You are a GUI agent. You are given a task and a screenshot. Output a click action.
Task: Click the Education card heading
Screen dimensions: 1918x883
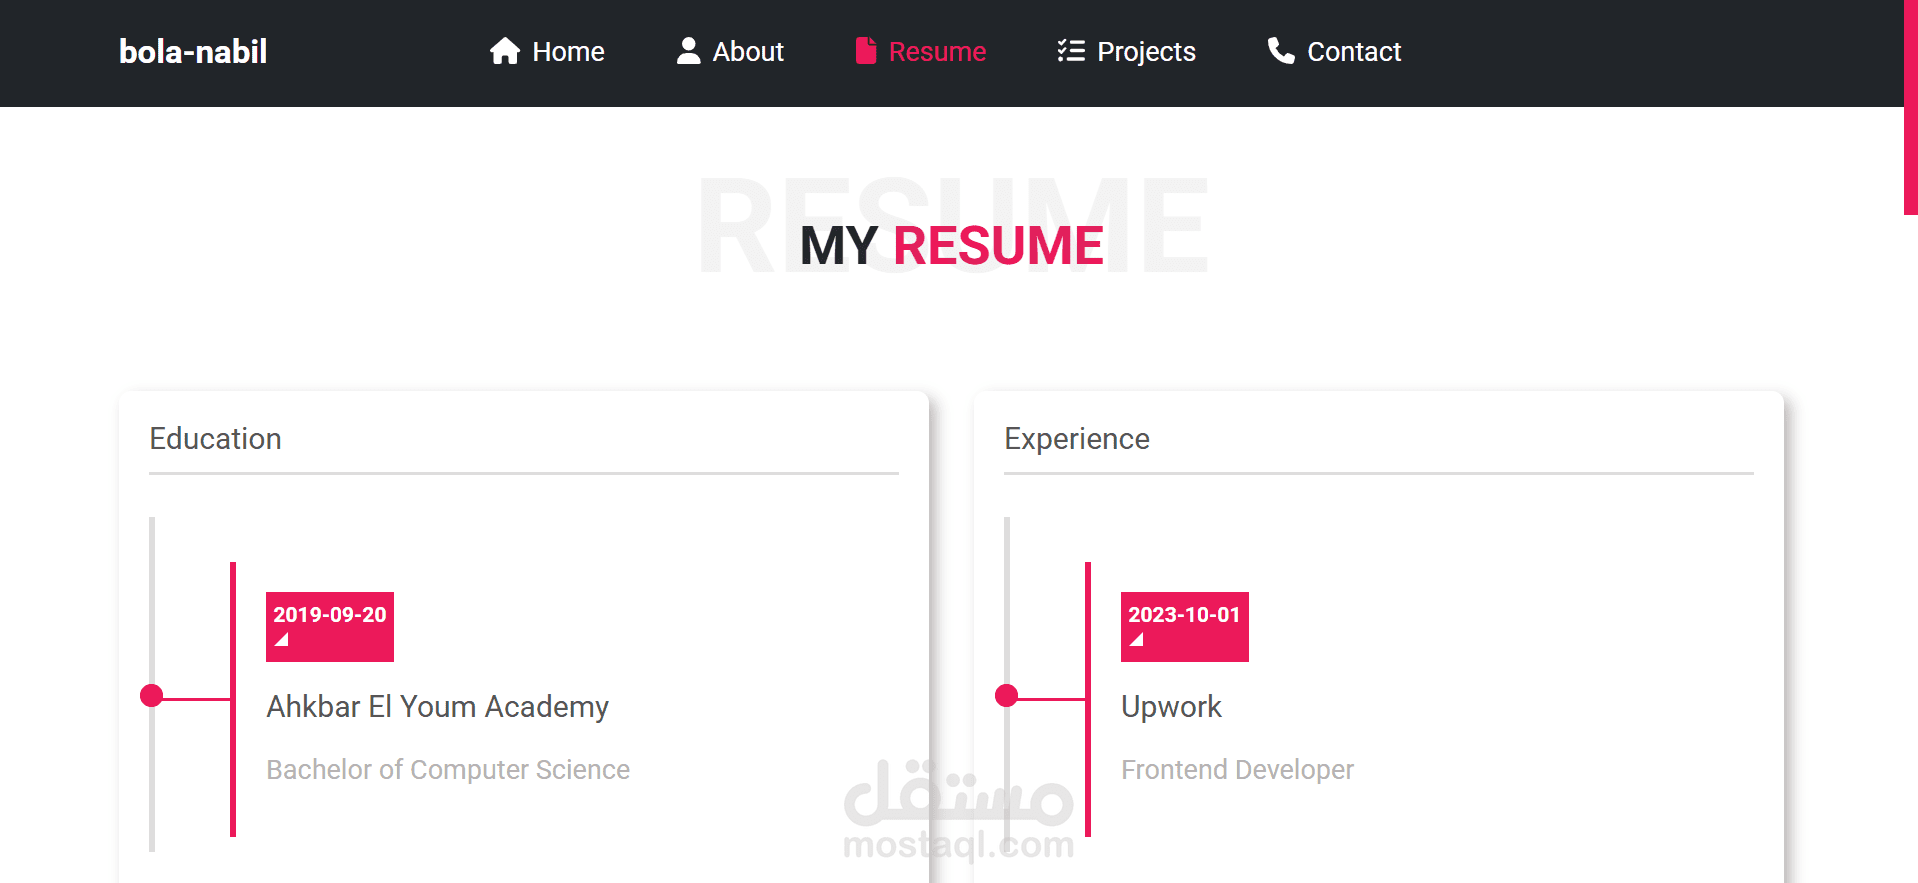[x=215, y=439]
